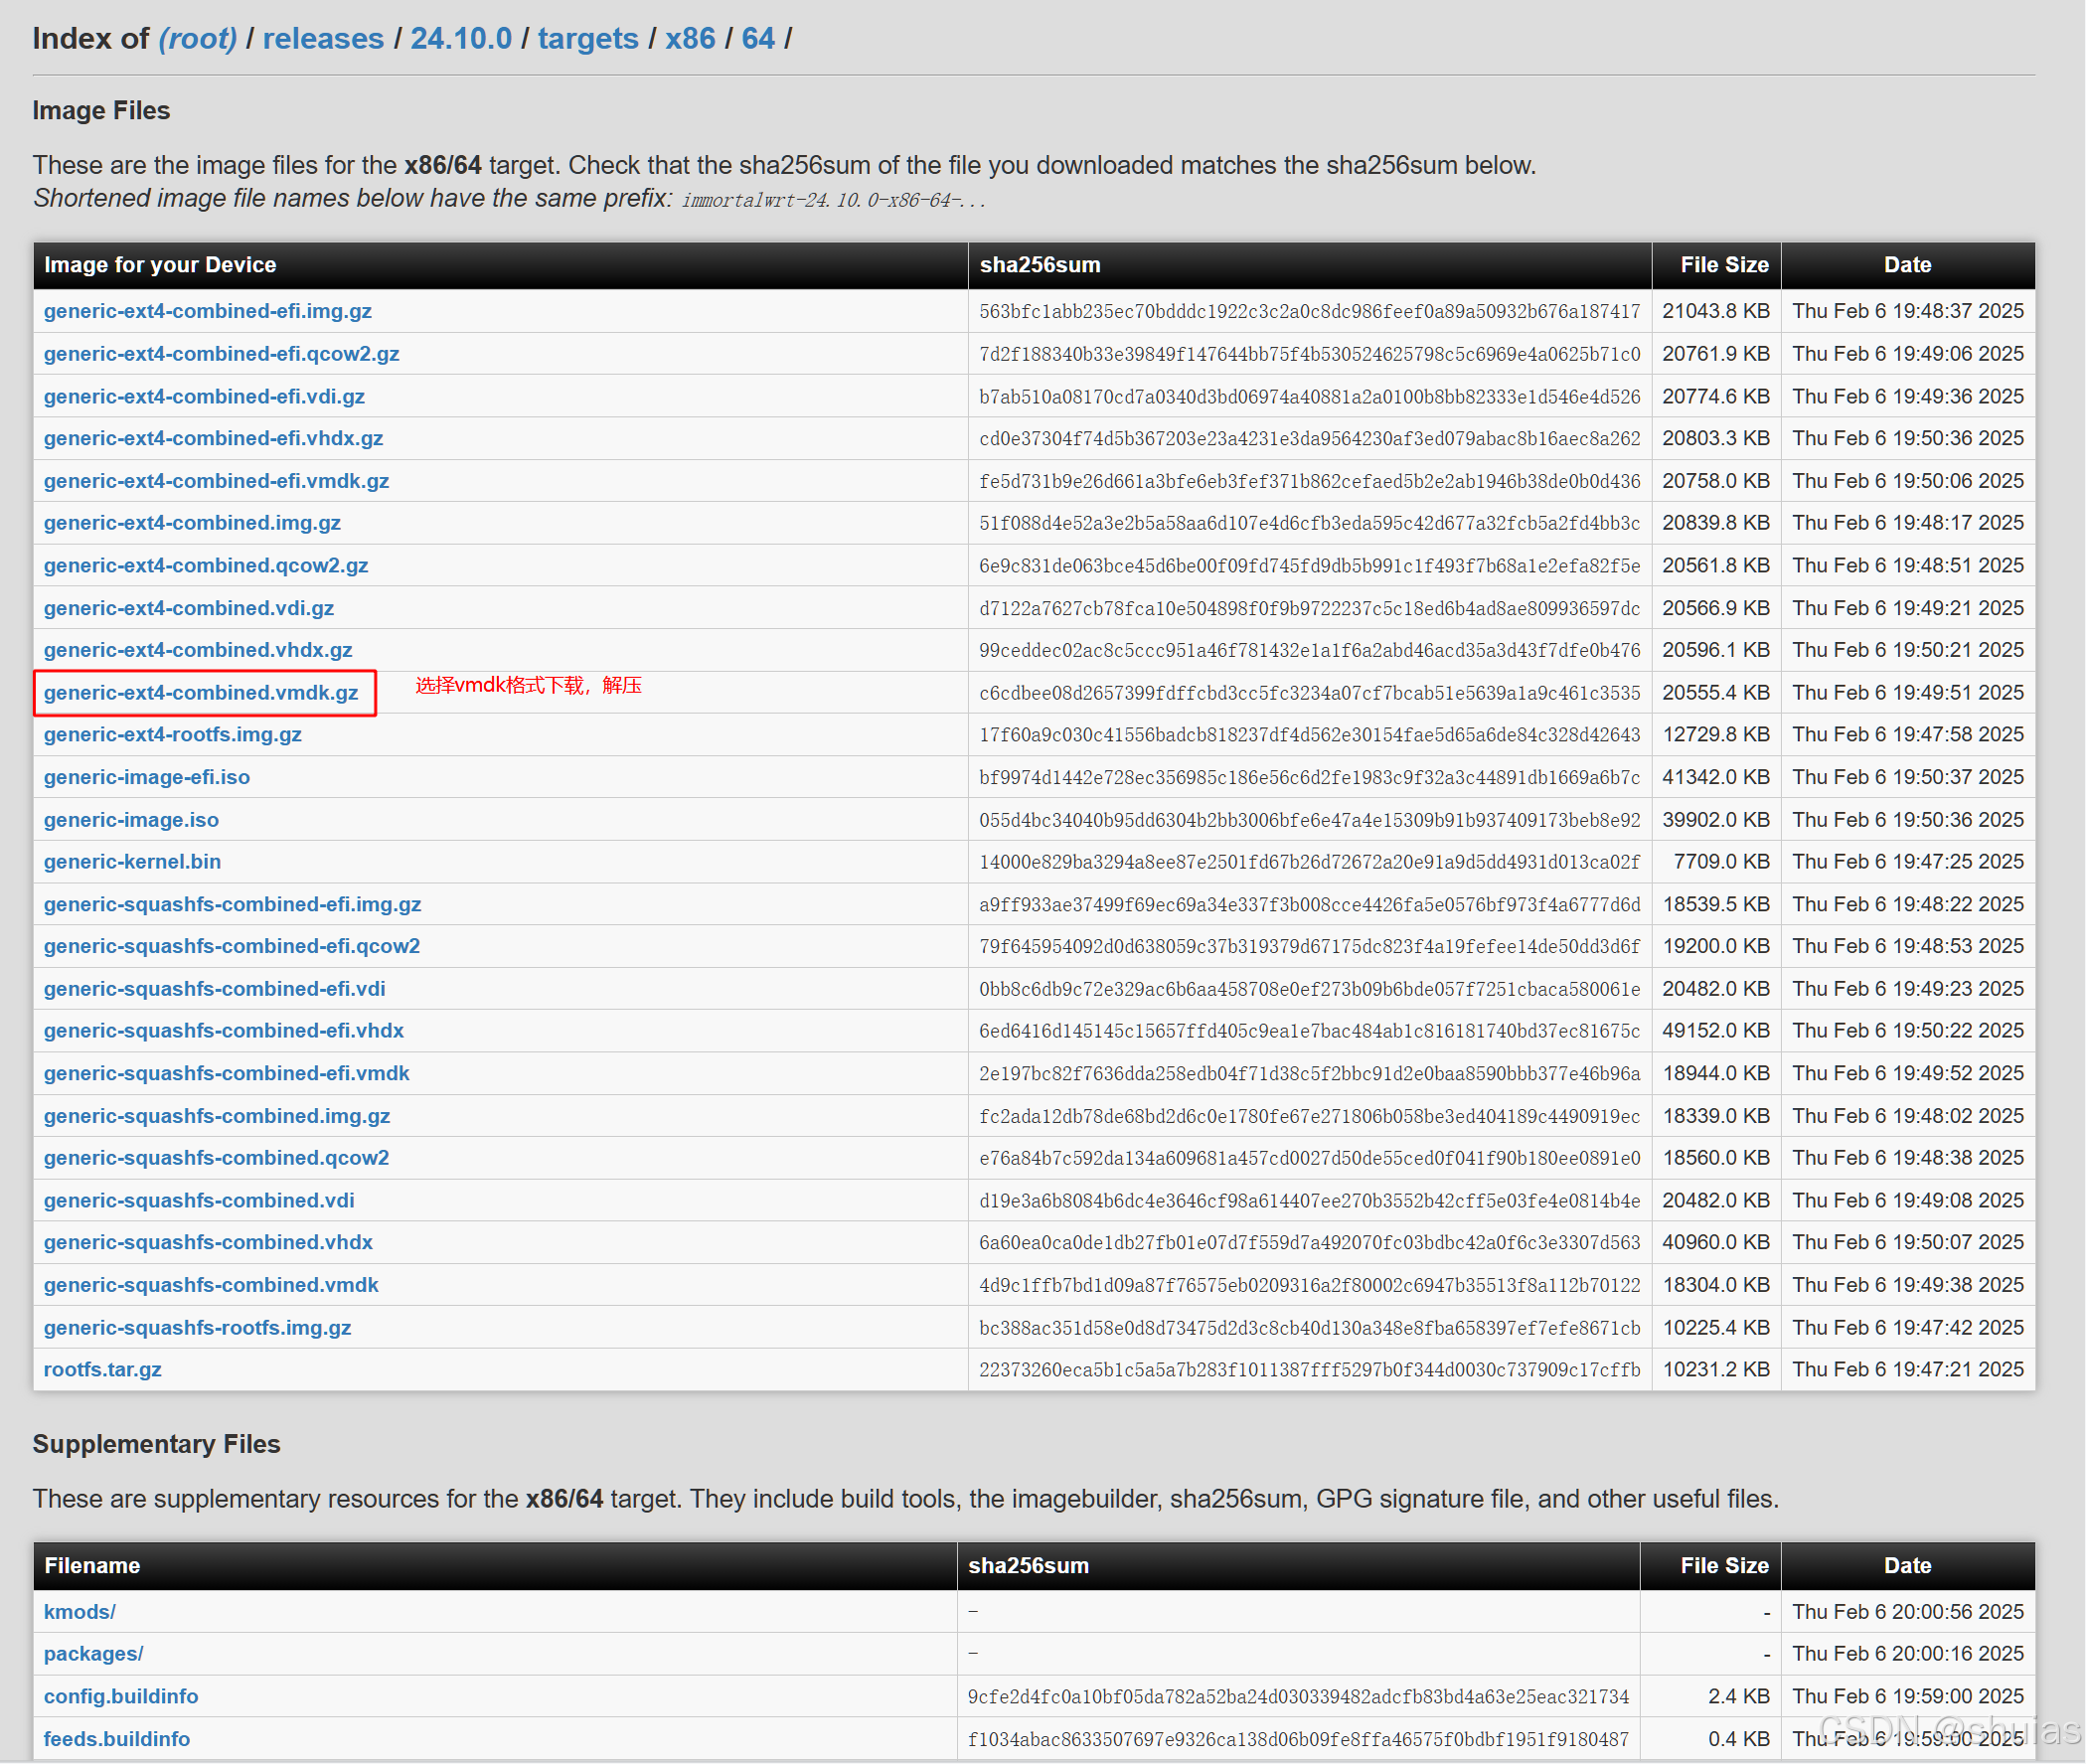Open the generic-image-efi.iso link
The image size is (2086, 1764).
click(x=147, y=777)
